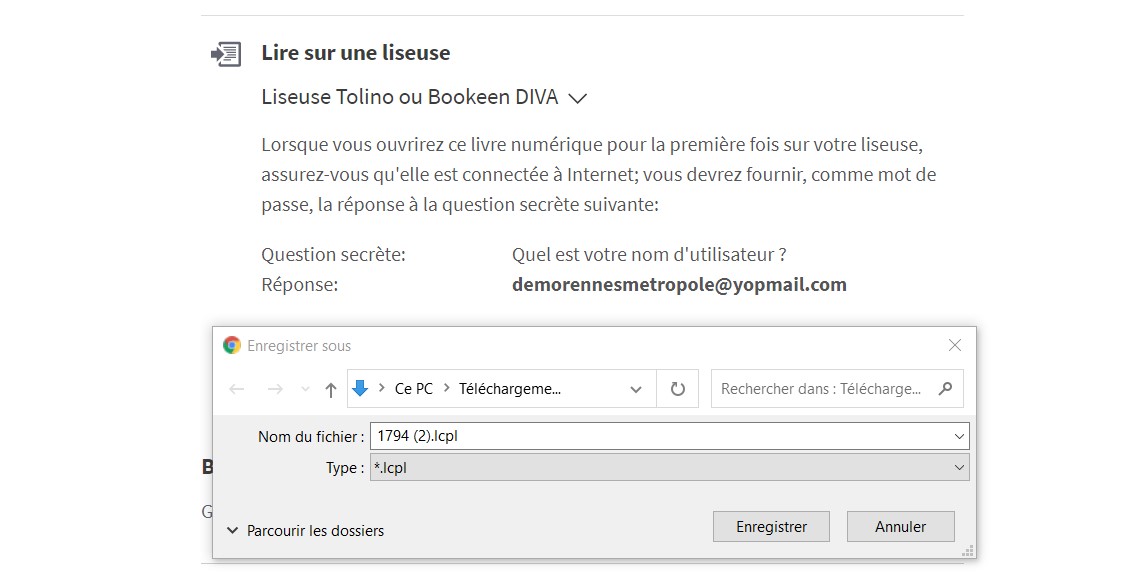Open the Type *.lcpl combo box

coord(669,467)
